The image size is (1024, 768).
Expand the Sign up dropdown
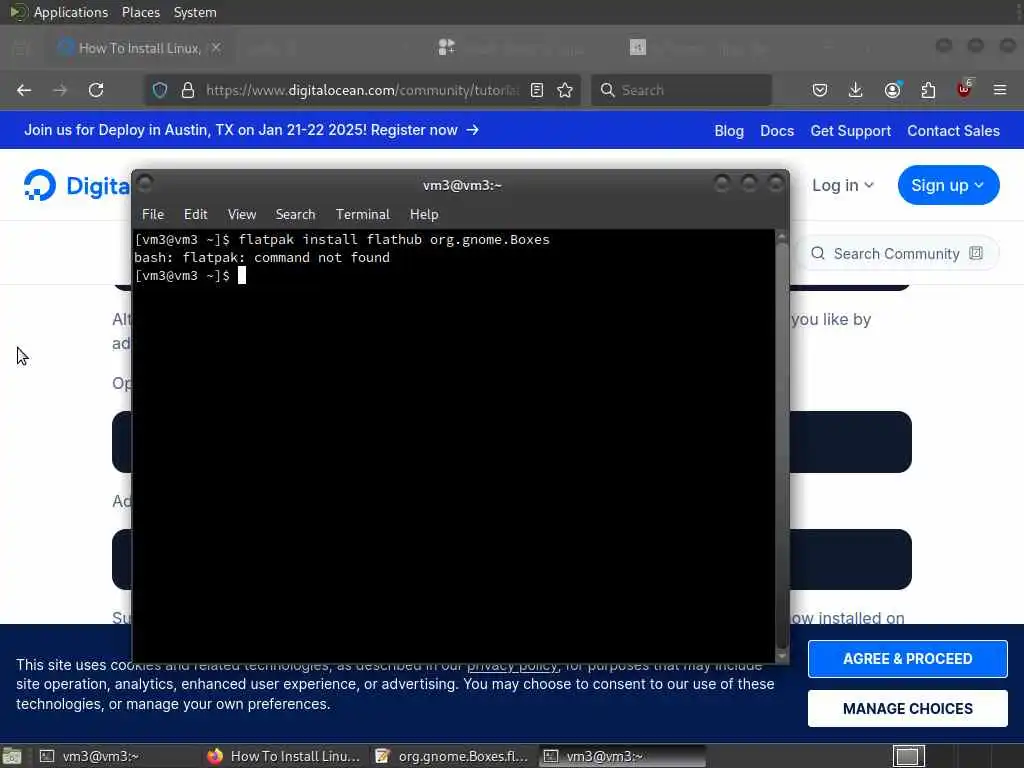pyautogui.click(x=948, y=185)
